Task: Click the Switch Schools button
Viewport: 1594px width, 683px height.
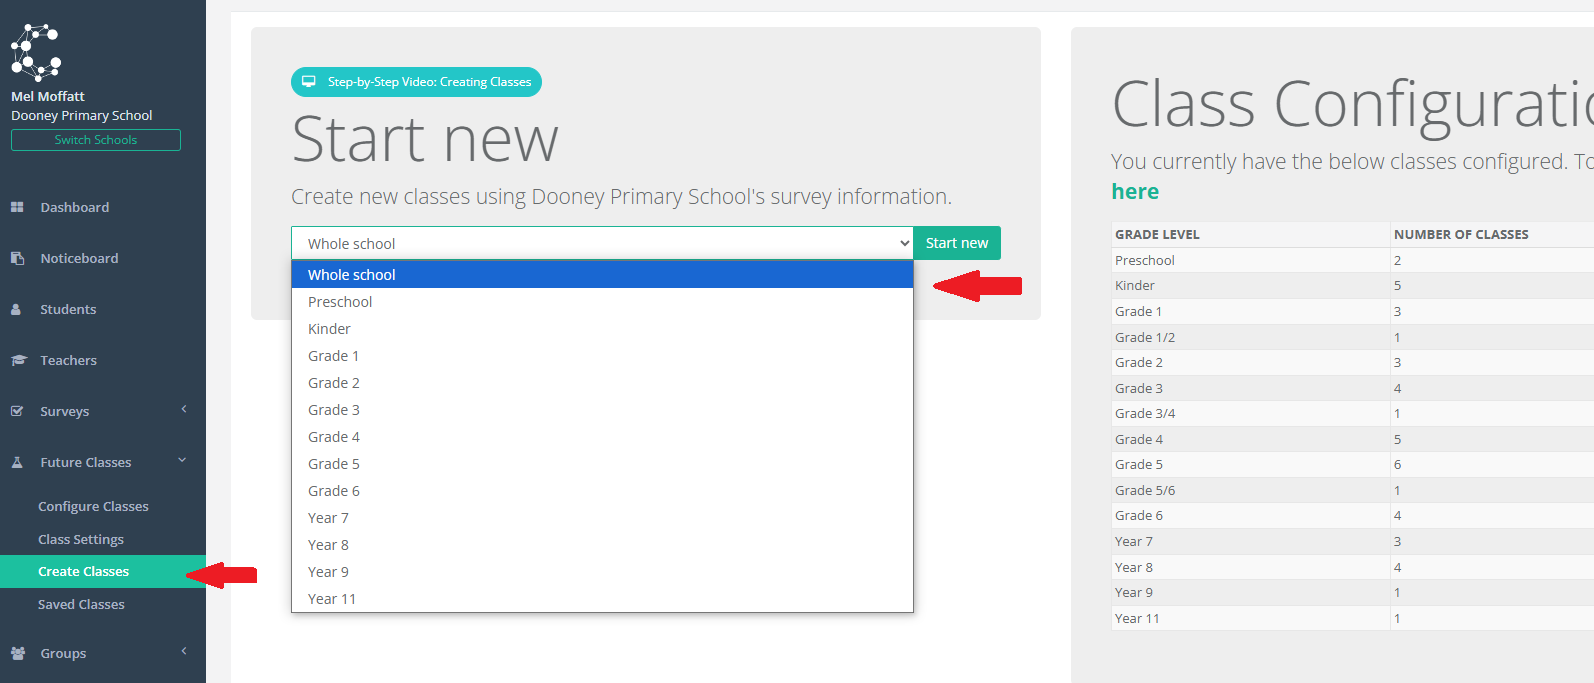Action: click(x=96, y=140)
